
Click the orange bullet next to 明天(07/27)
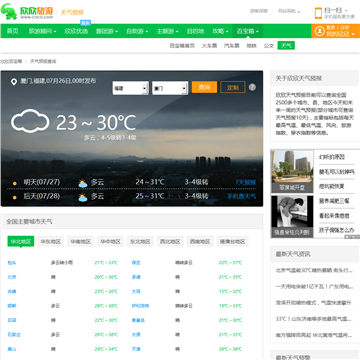click(14, 183)
